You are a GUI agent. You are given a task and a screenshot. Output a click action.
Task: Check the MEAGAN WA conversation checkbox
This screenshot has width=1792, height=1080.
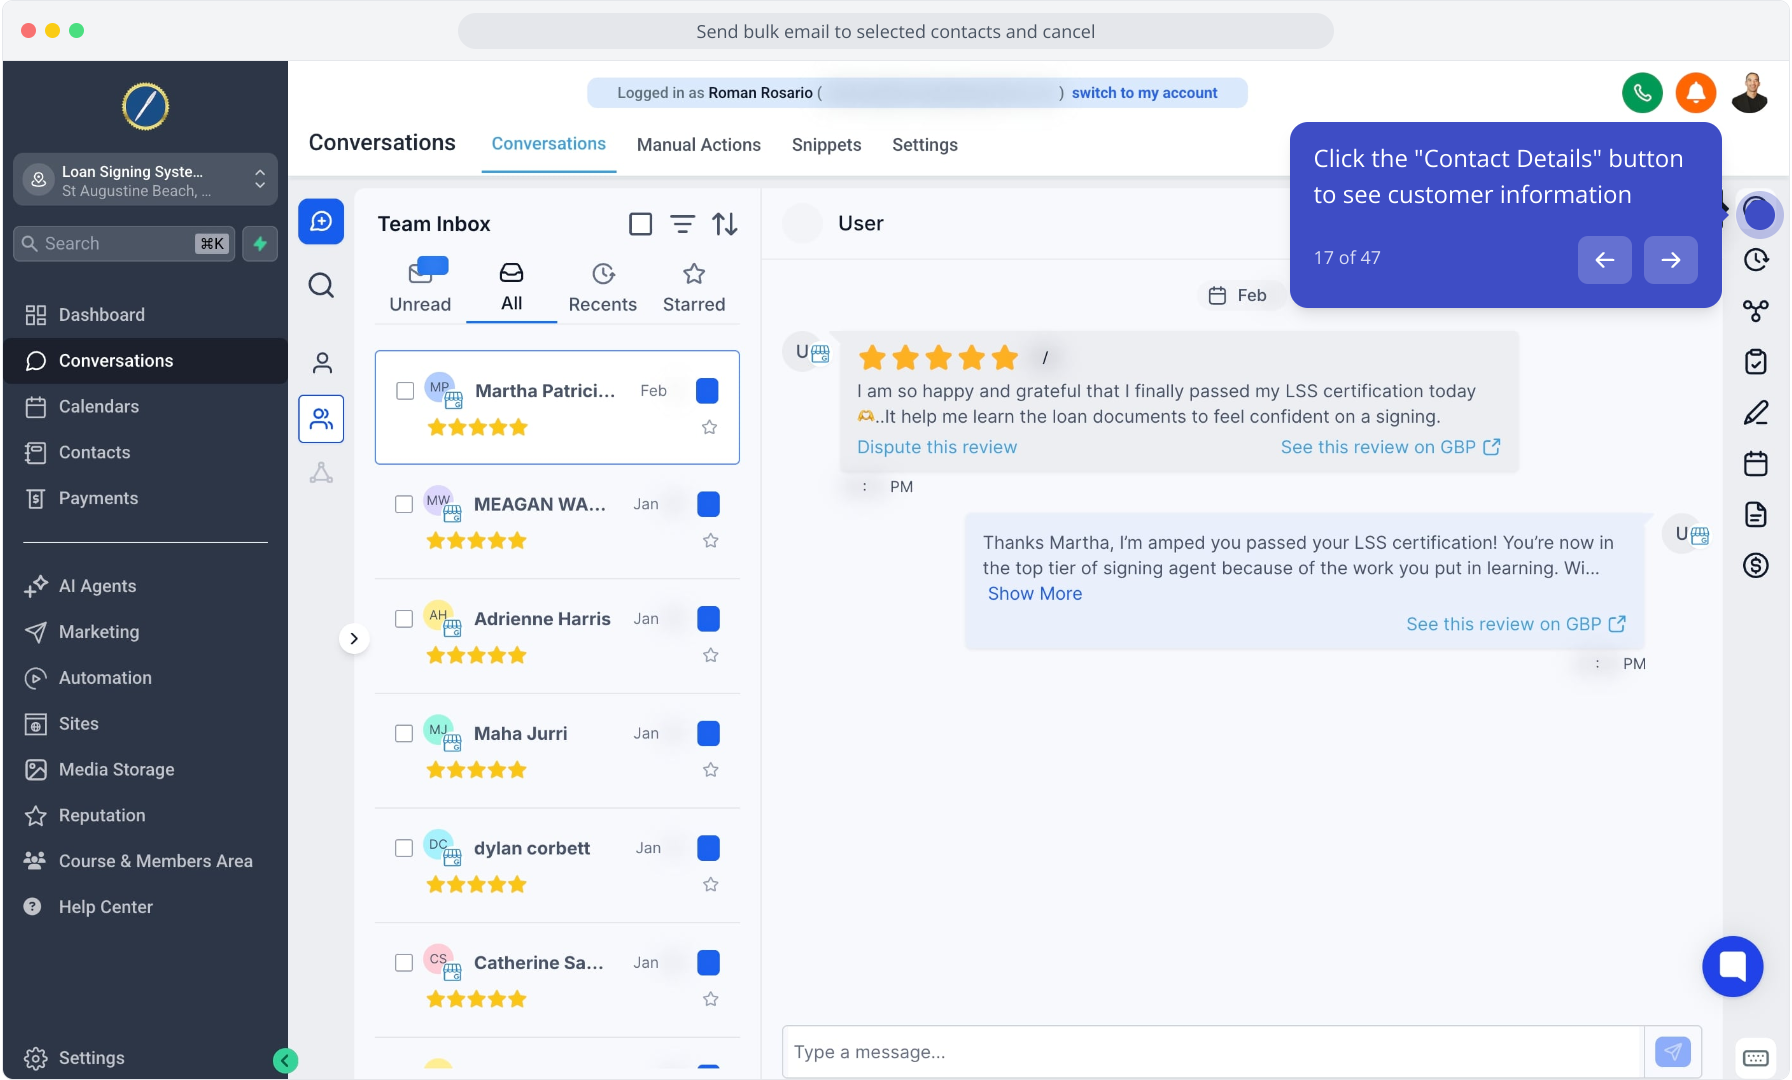tap(404, 504)
